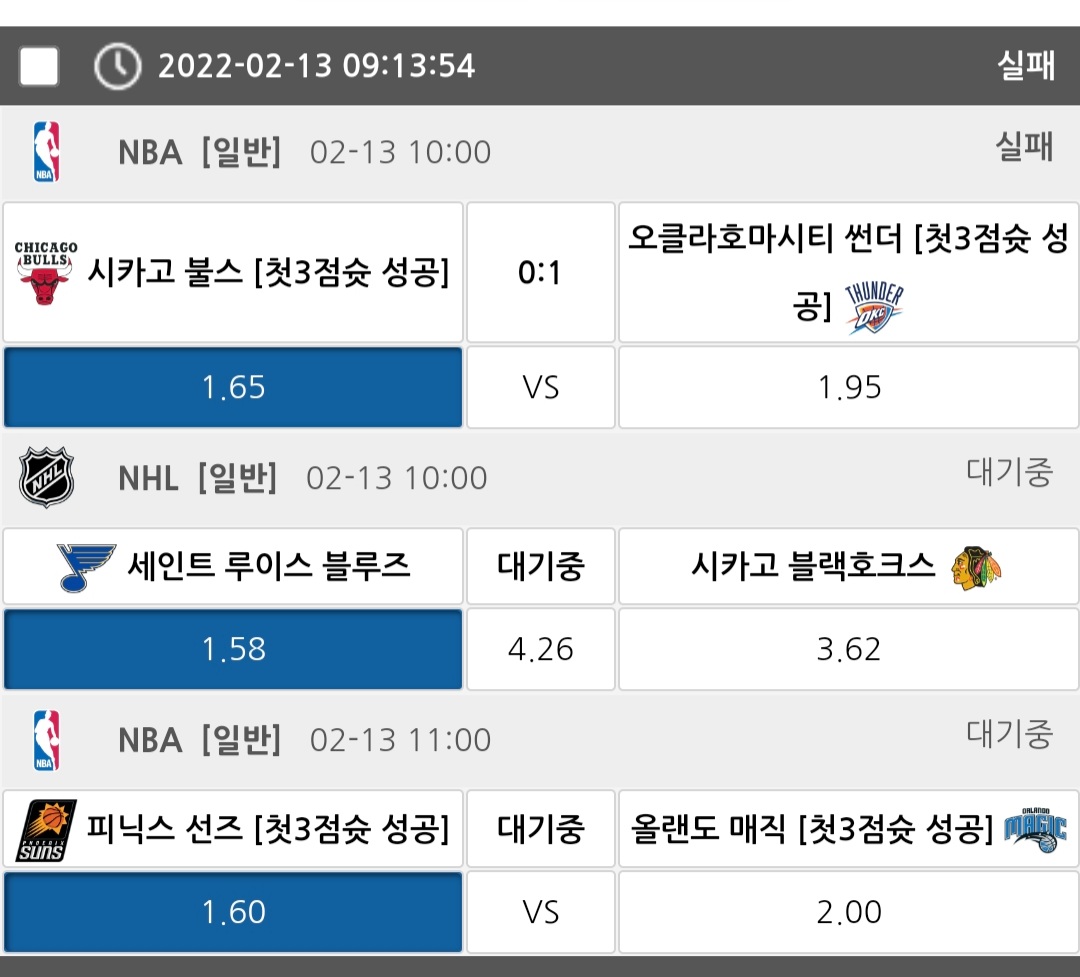Pick the 2.00 Orlando Magic odds

(x=848, y=912)
